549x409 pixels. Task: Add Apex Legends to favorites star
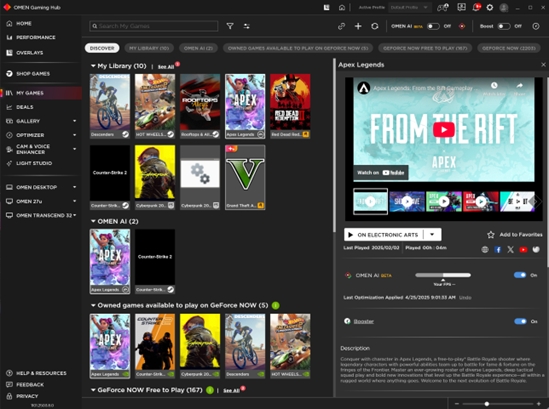tap(491, 235)
